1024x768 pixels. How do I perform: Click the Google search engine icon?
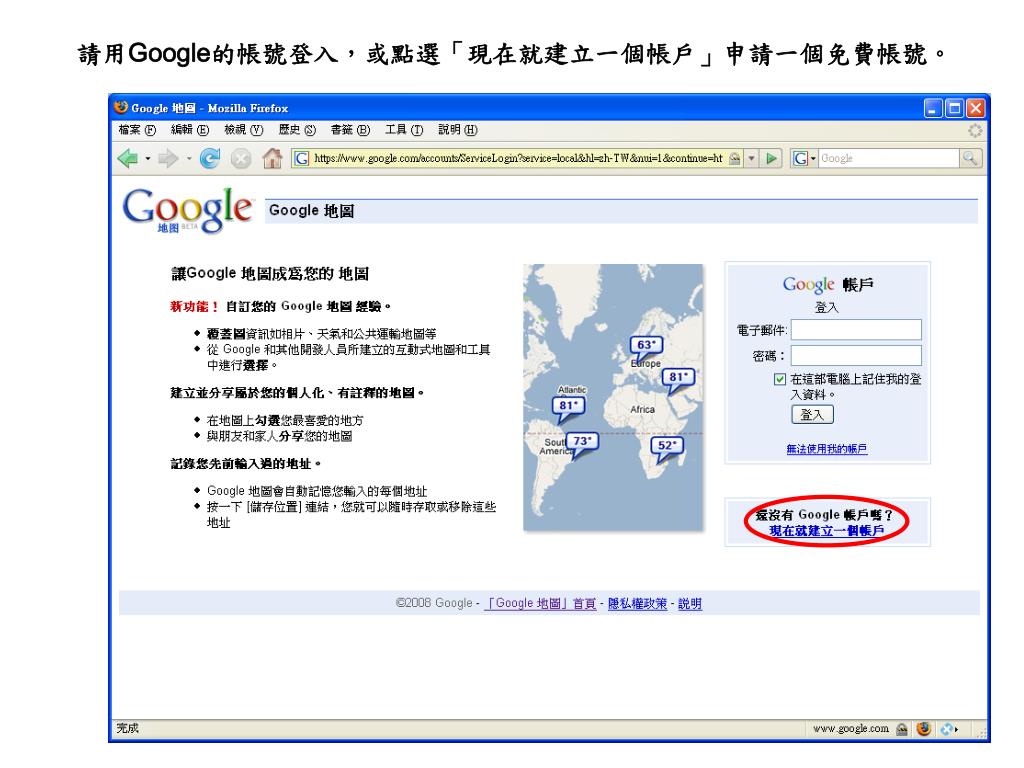800,158
